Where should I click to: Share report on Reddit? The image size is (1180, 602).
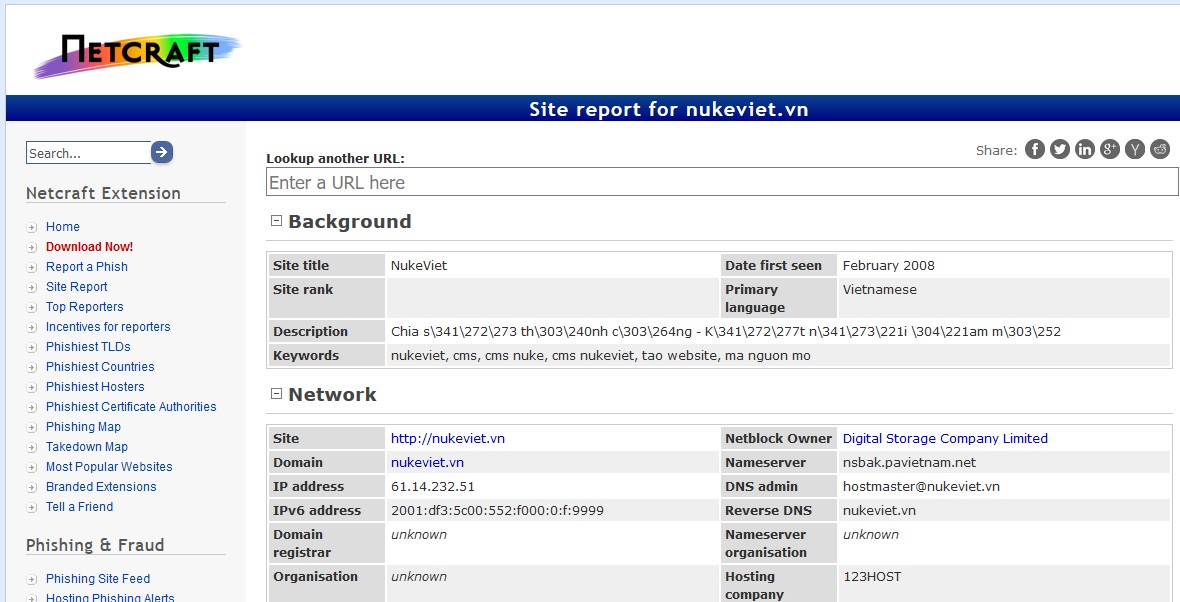click(x=1160, y=149)
